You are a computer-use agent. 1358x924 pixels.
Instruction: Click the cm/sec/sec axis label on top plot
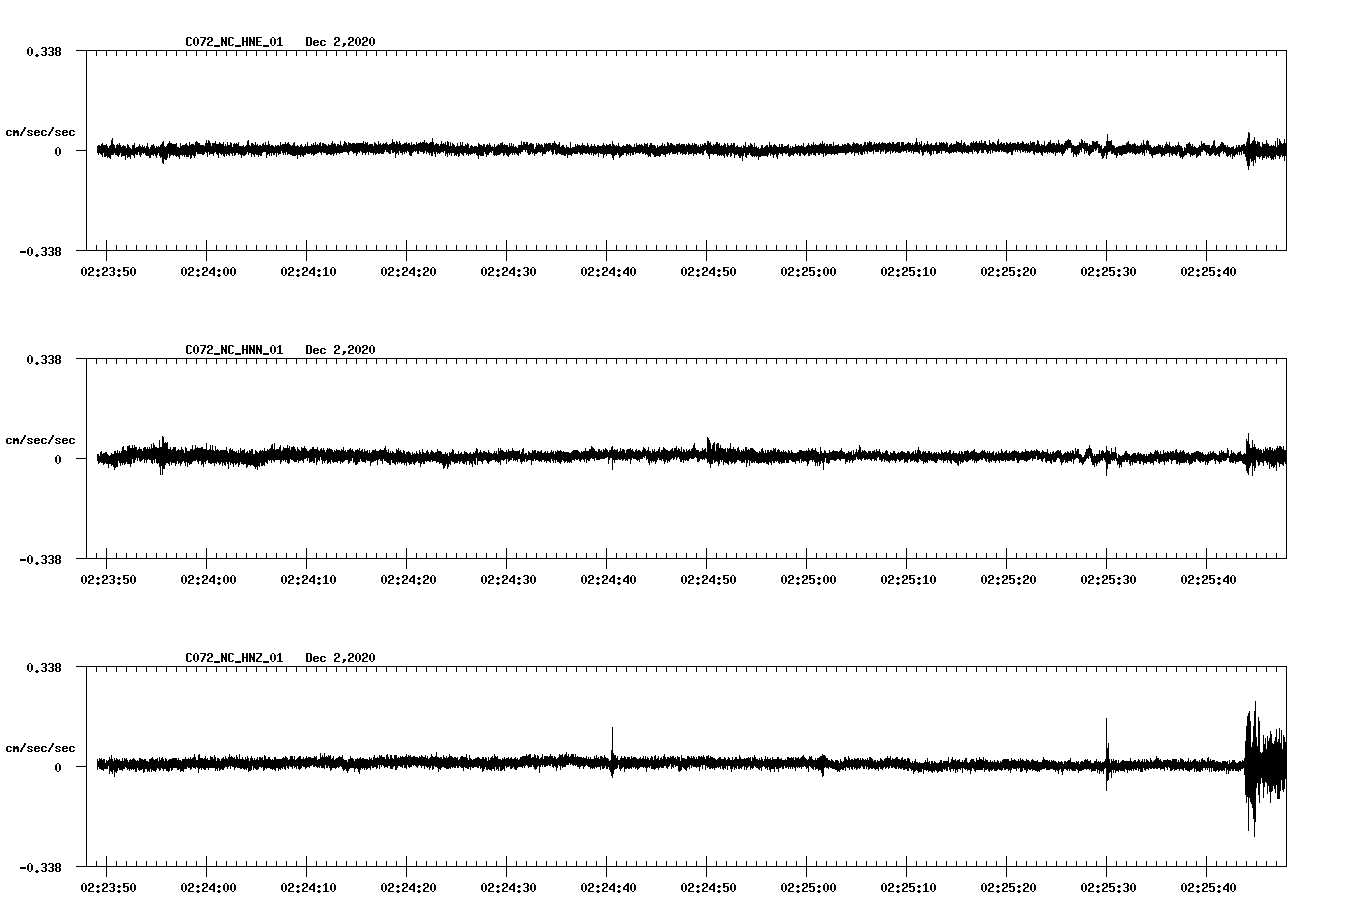41,130
